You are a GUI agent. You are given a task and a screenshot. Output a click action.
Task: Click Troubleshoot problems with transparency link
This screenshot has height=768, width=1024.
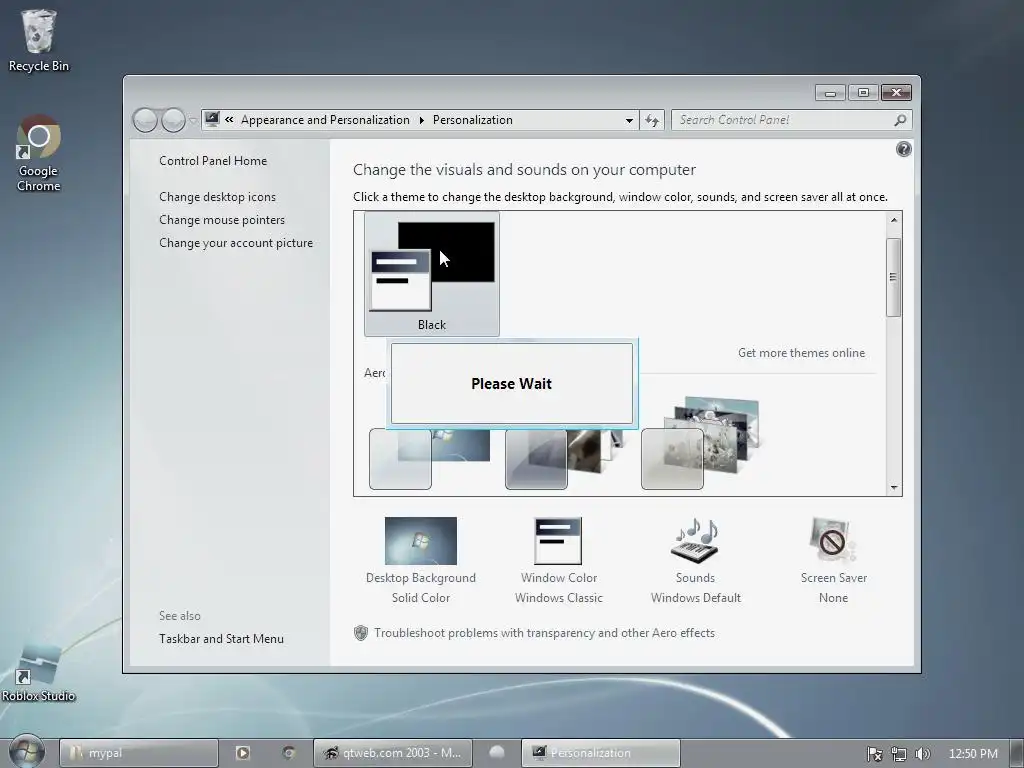coord(544,633)
